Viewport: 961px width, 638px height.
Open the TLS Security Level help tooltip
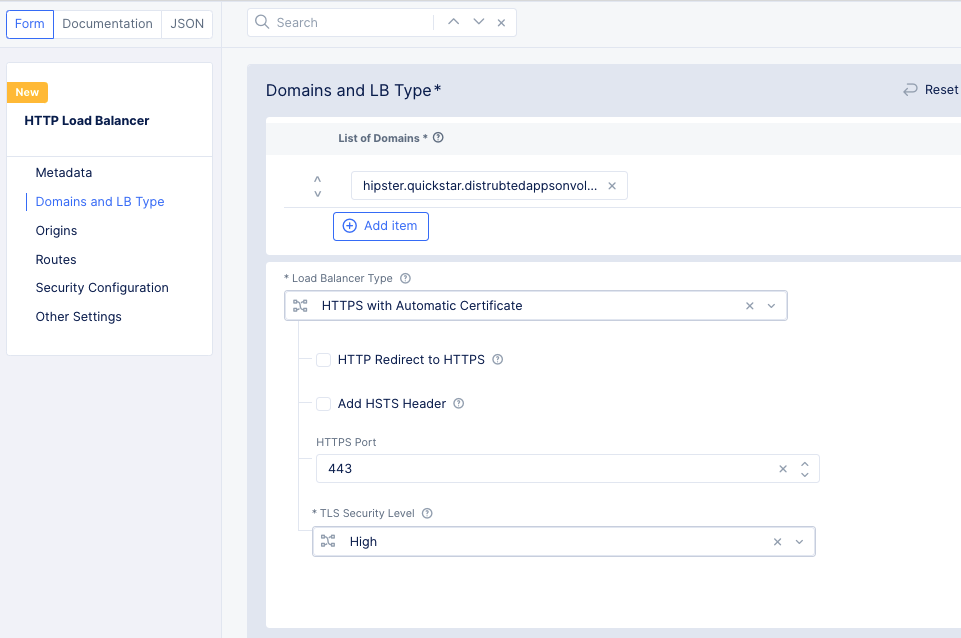click(427, 513)
